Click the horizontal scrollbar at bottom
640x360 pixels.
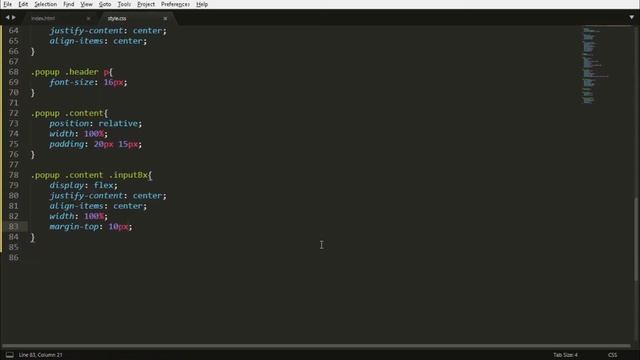[316, 346]
